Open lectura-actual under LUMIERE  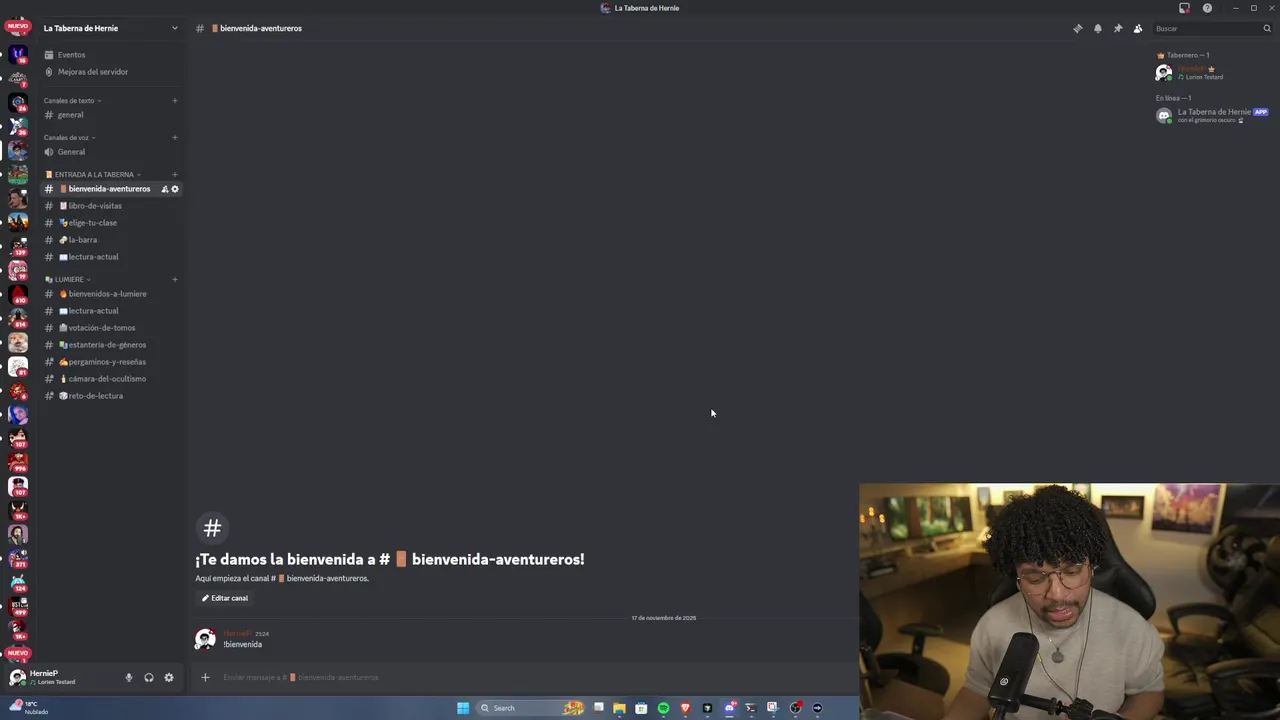[110, 311]
